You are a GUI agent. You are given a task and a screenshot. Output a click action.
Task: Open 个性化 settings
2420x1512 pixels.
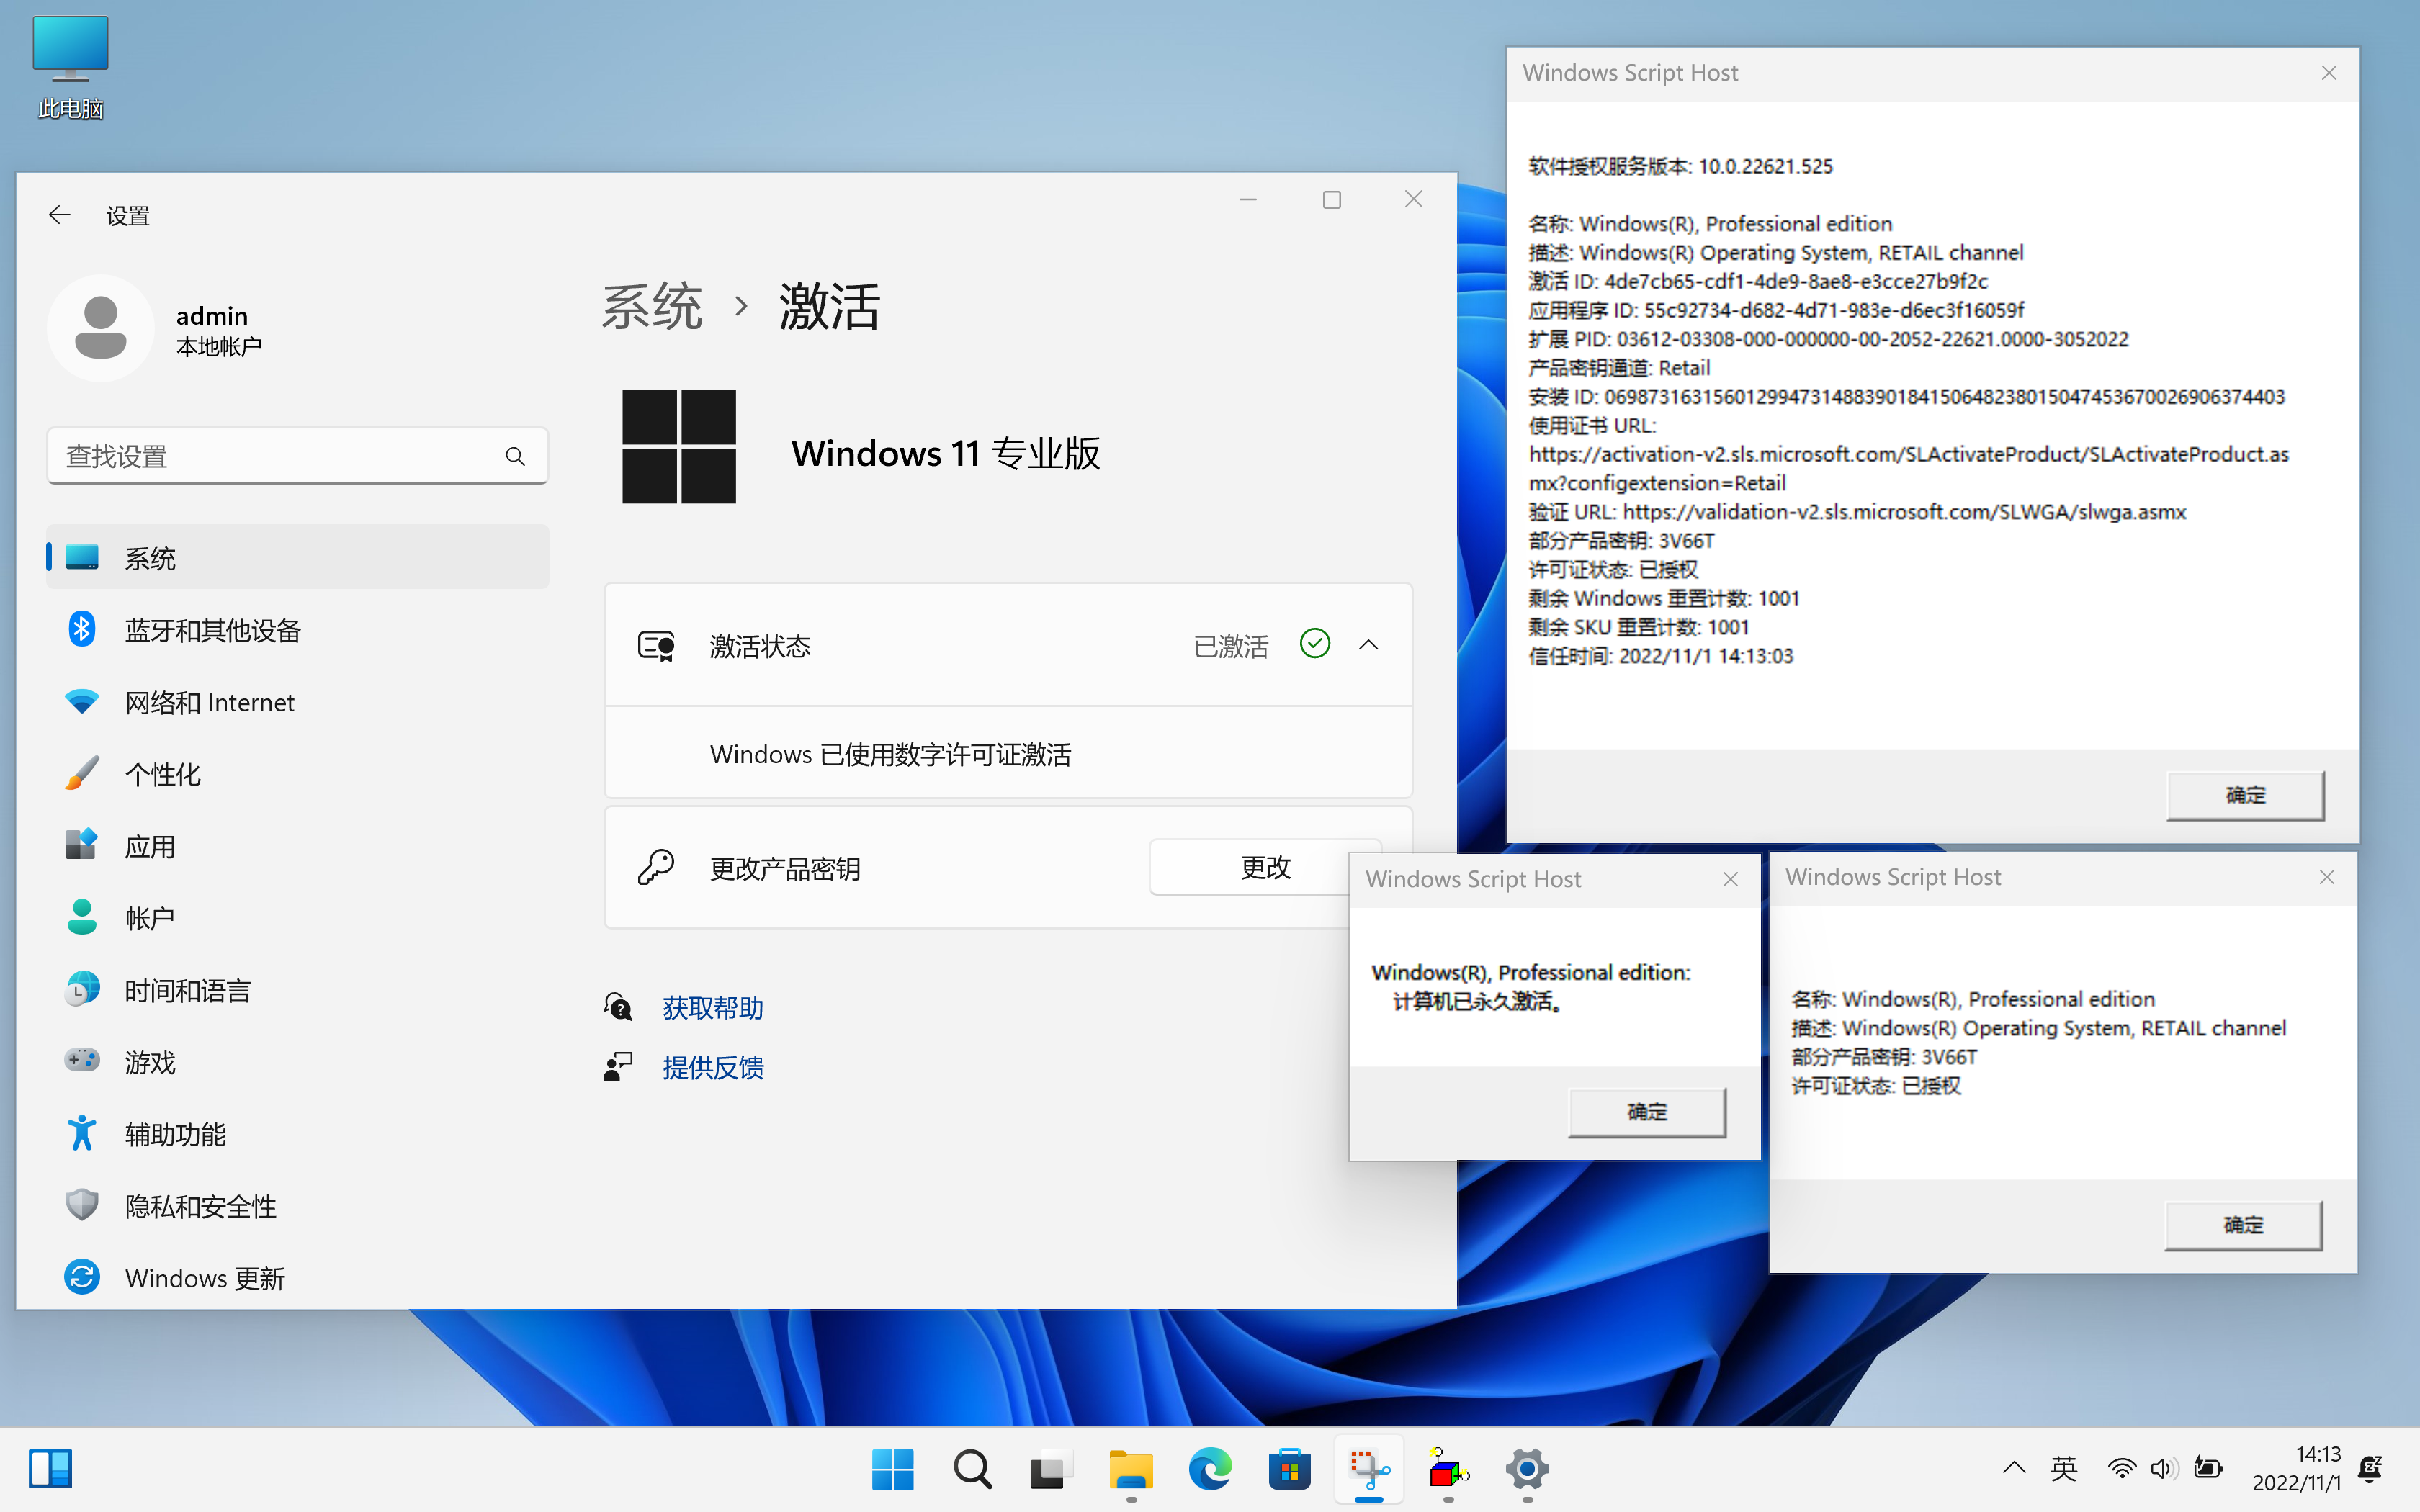tap(297, 774)
